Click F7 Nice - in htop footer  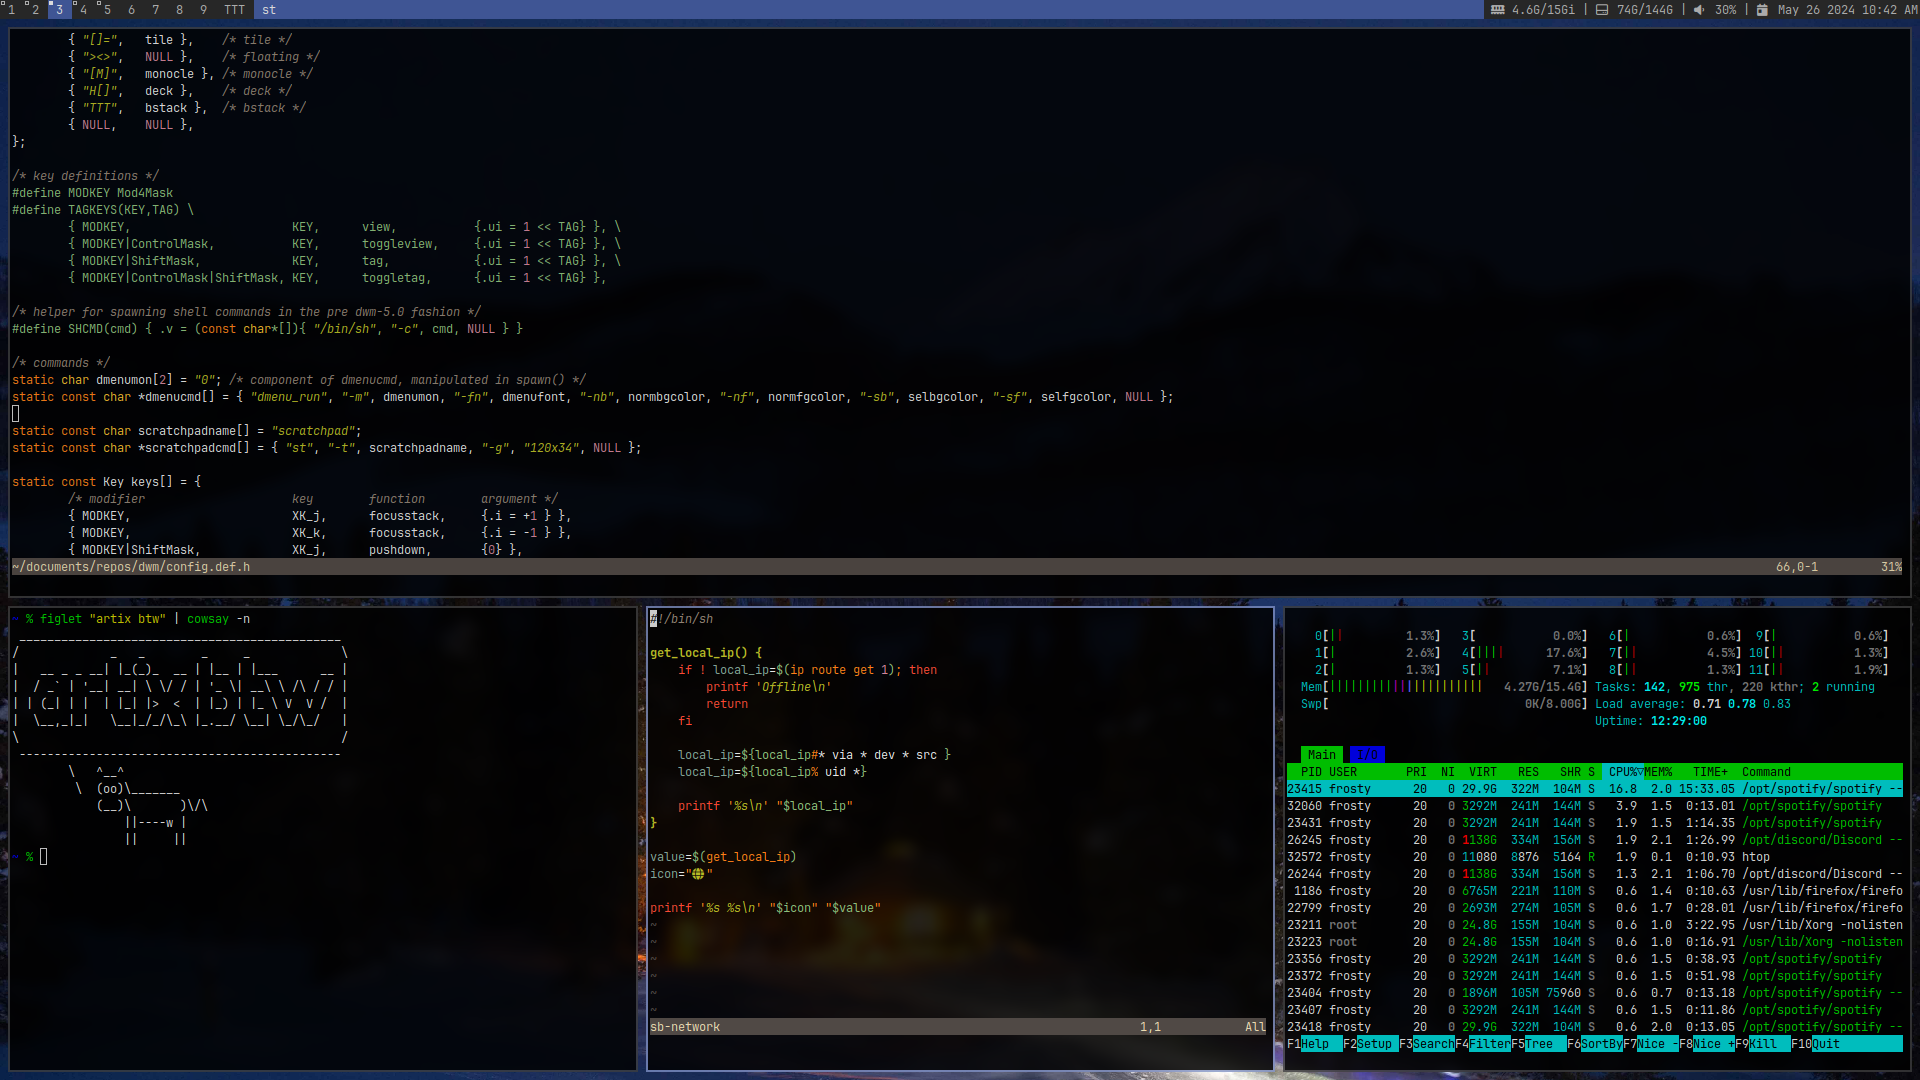pyautogui.click(x=1651, y=1044)
